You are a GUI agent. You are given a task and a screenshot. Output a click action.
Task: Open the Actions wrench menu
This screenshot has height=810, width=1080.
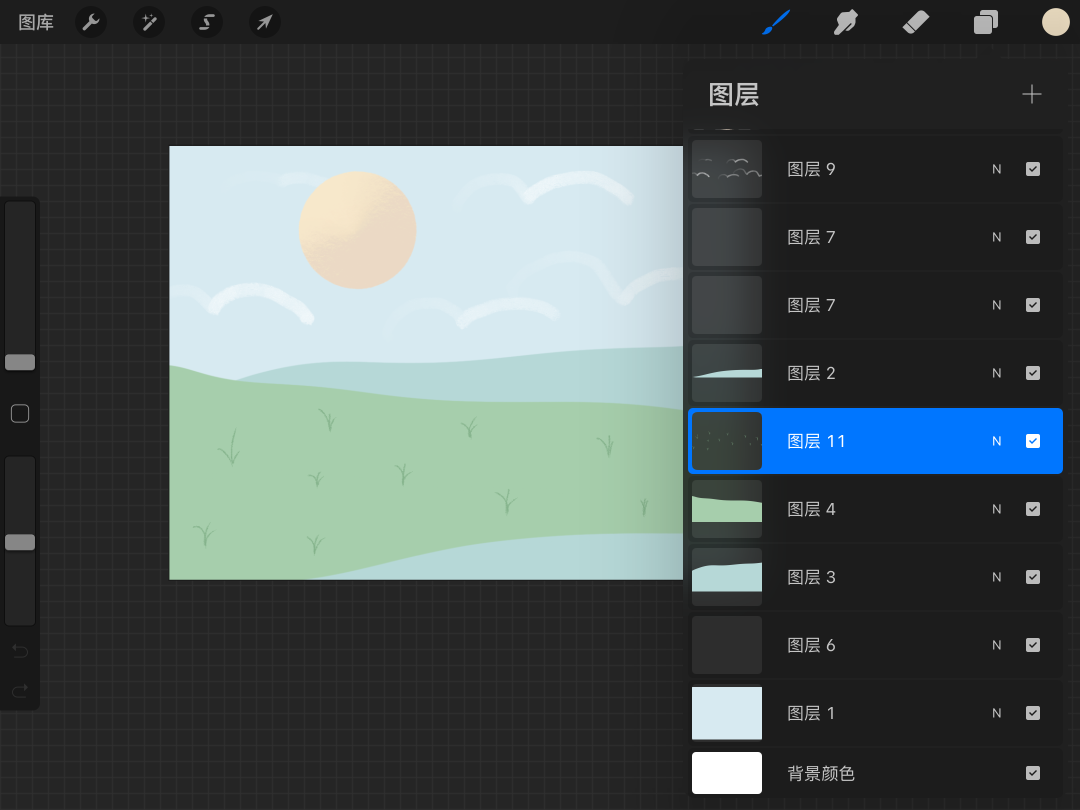tap(91, 22)
